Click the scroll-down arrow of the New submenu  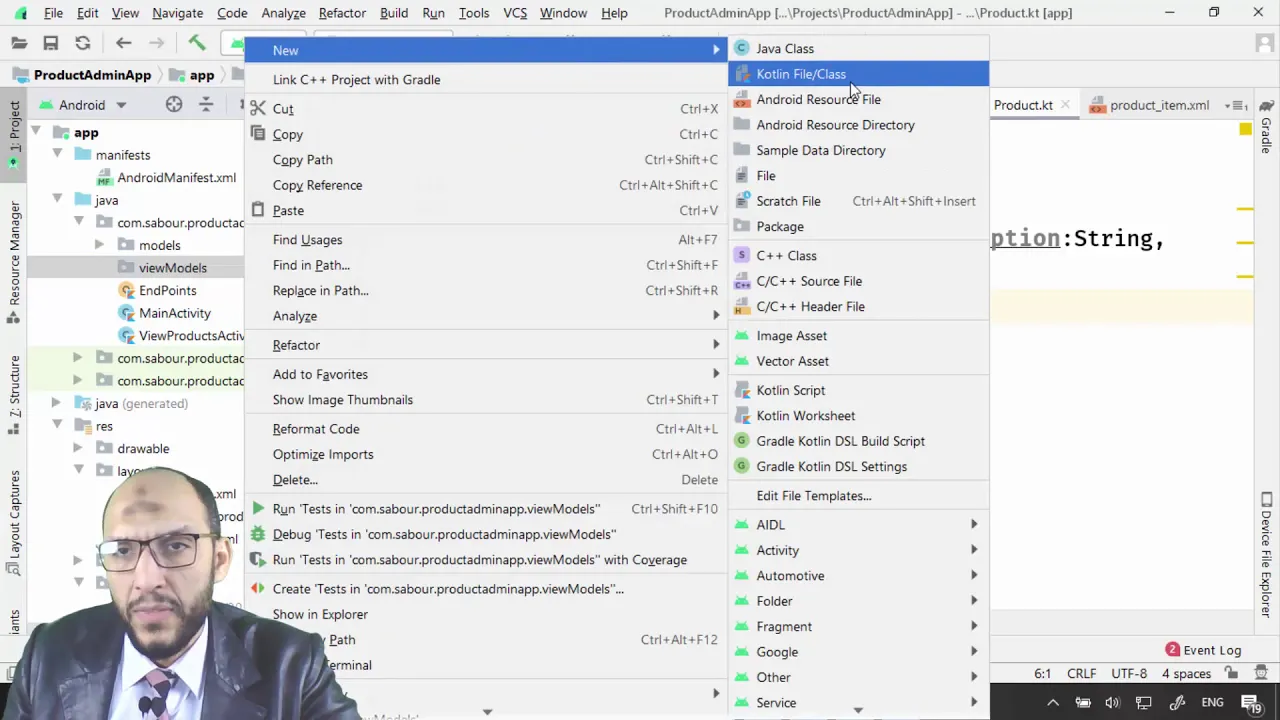pyautogui.click(x=858, y=711)
